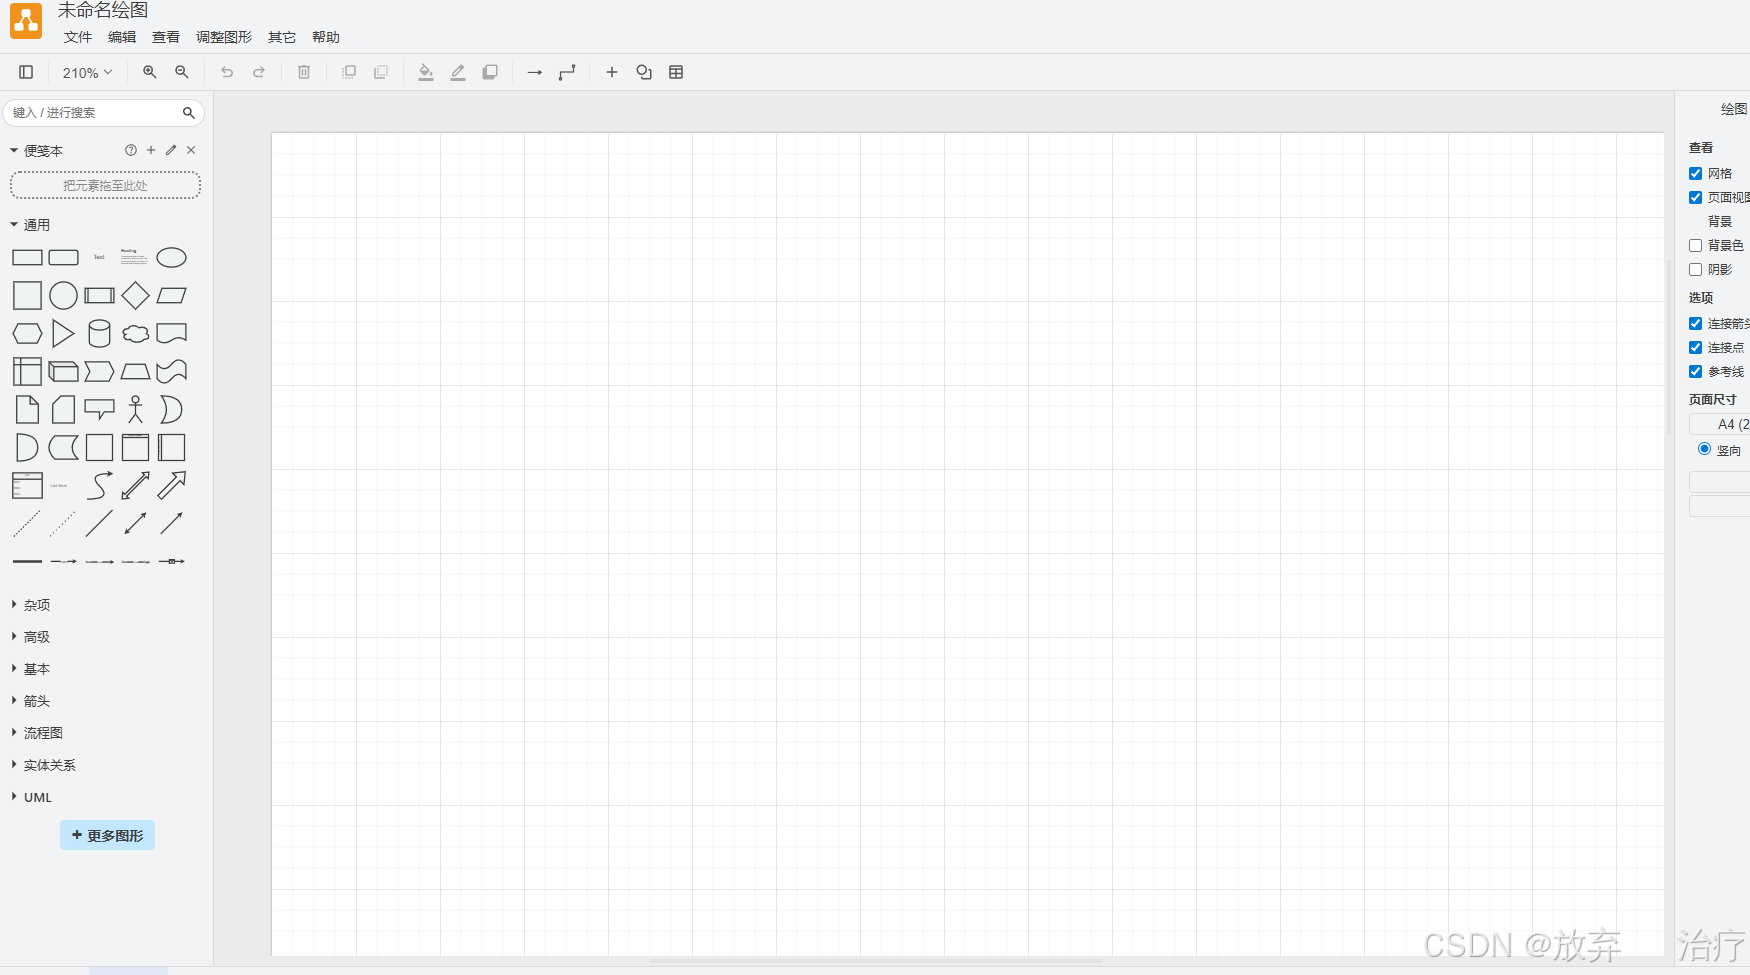Click the Undo icon
This screenshot has height=975, width=1750.
227,72
